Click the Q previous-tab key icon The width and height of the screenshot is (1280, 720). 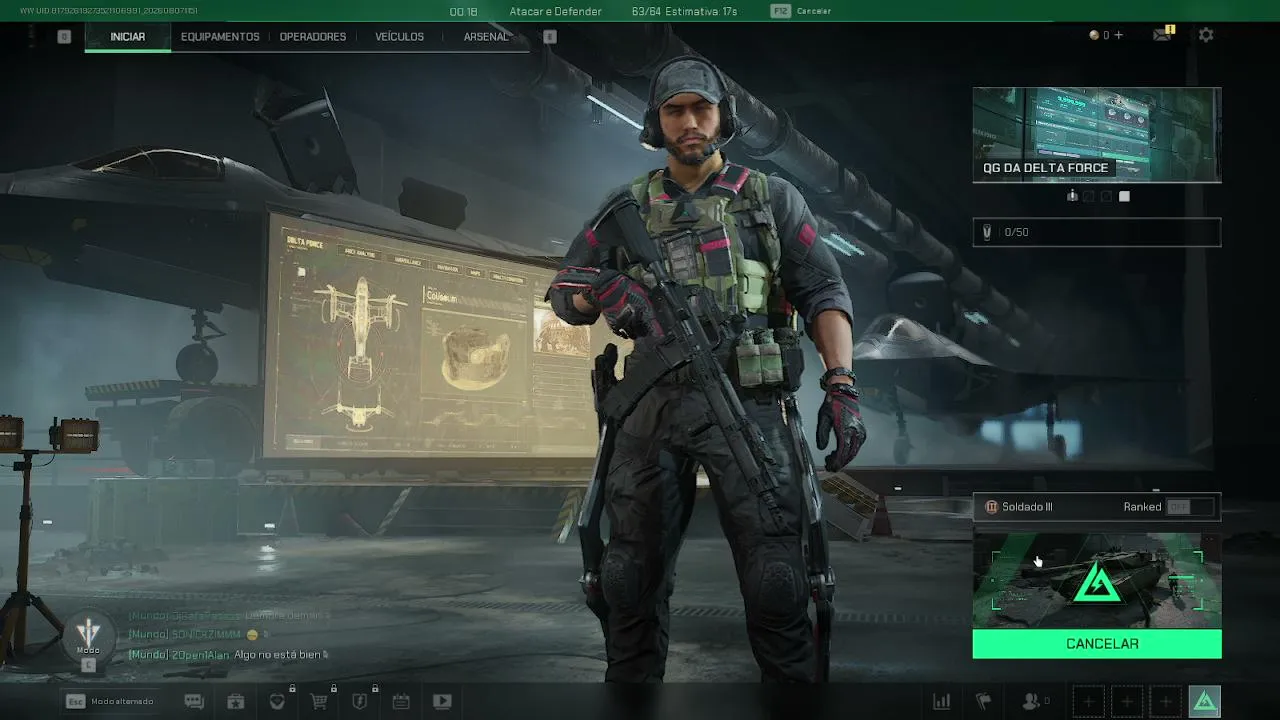point(64,37)
